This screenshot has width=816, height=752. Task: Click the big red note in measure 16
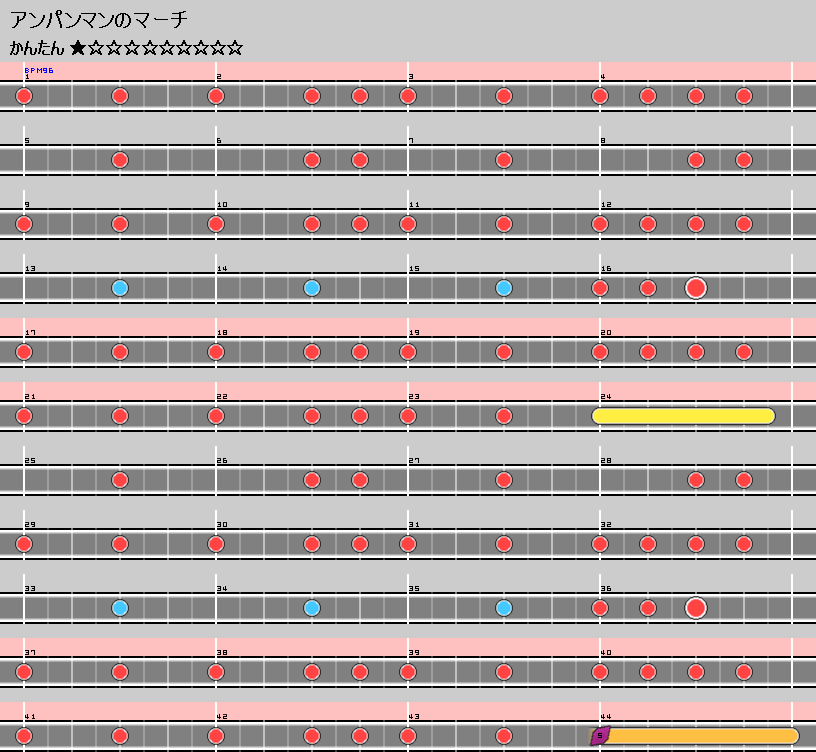tap(696, 288)
